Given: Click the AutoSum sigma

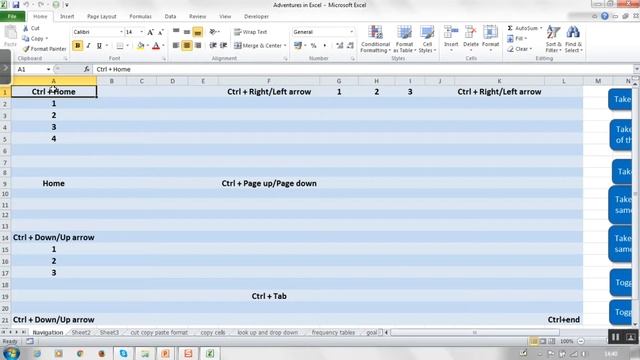Looking at the screenshot, I should 510,28.
